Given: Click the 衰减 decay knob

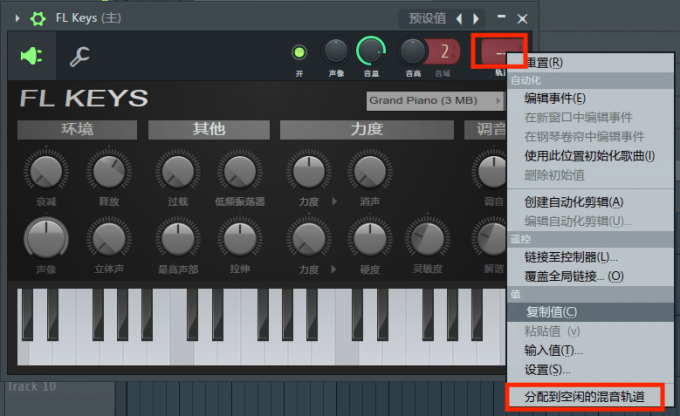Looking at the screenshot, I should (45, 172).
